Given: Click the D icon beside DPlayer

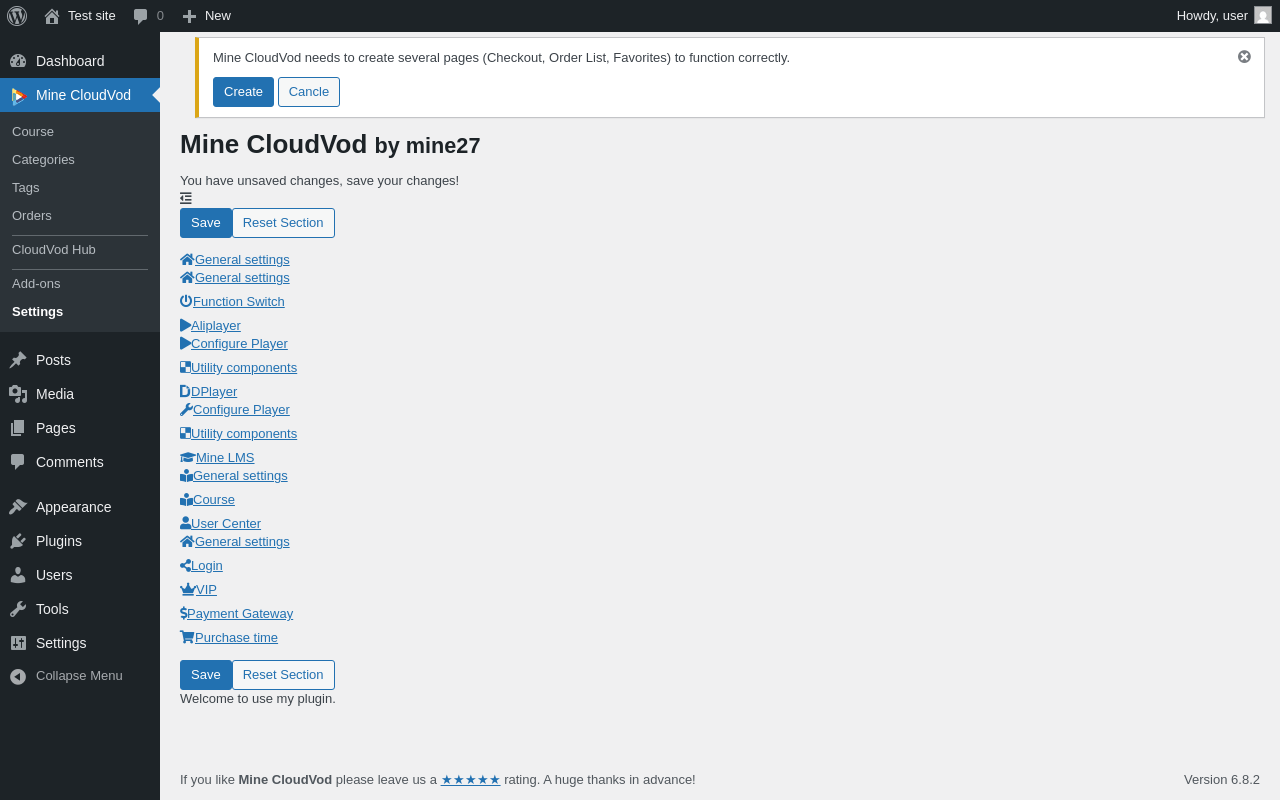Looking at the screenshot, I should tap(185, 391).
